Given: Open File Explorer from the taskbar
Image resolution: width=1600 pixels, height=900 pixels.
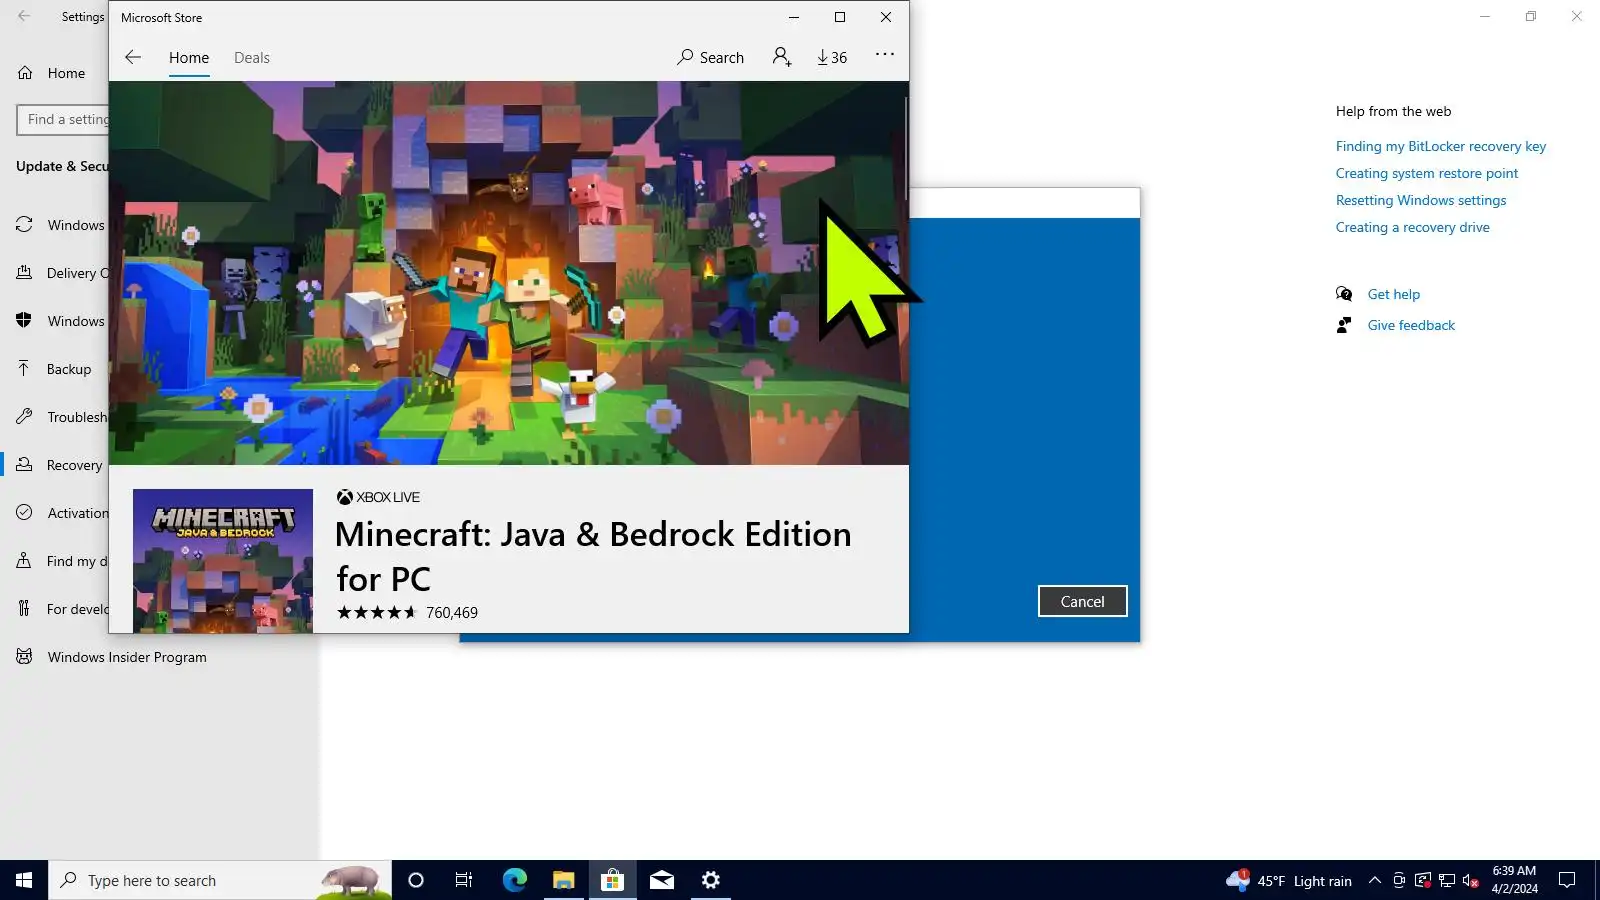Looking at the screenshot, I should coord(563,880).
